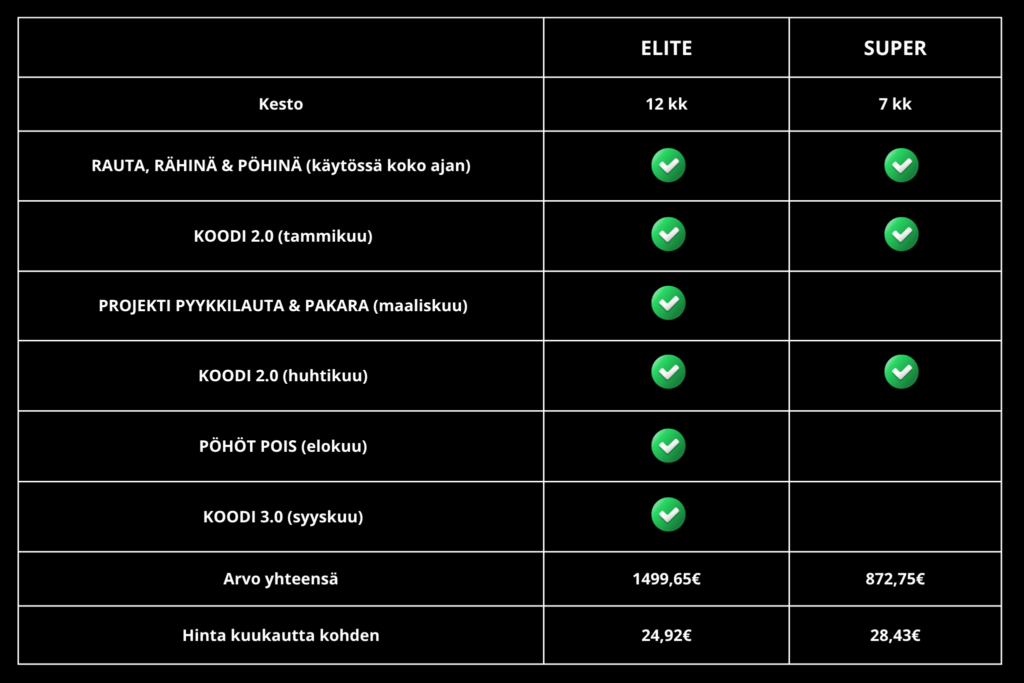1024x683 pixels.
Task: Click SUPER checkmark for RAUTA, RÄHINÄ & PÖHINÄ
Action: coord(901,165)
